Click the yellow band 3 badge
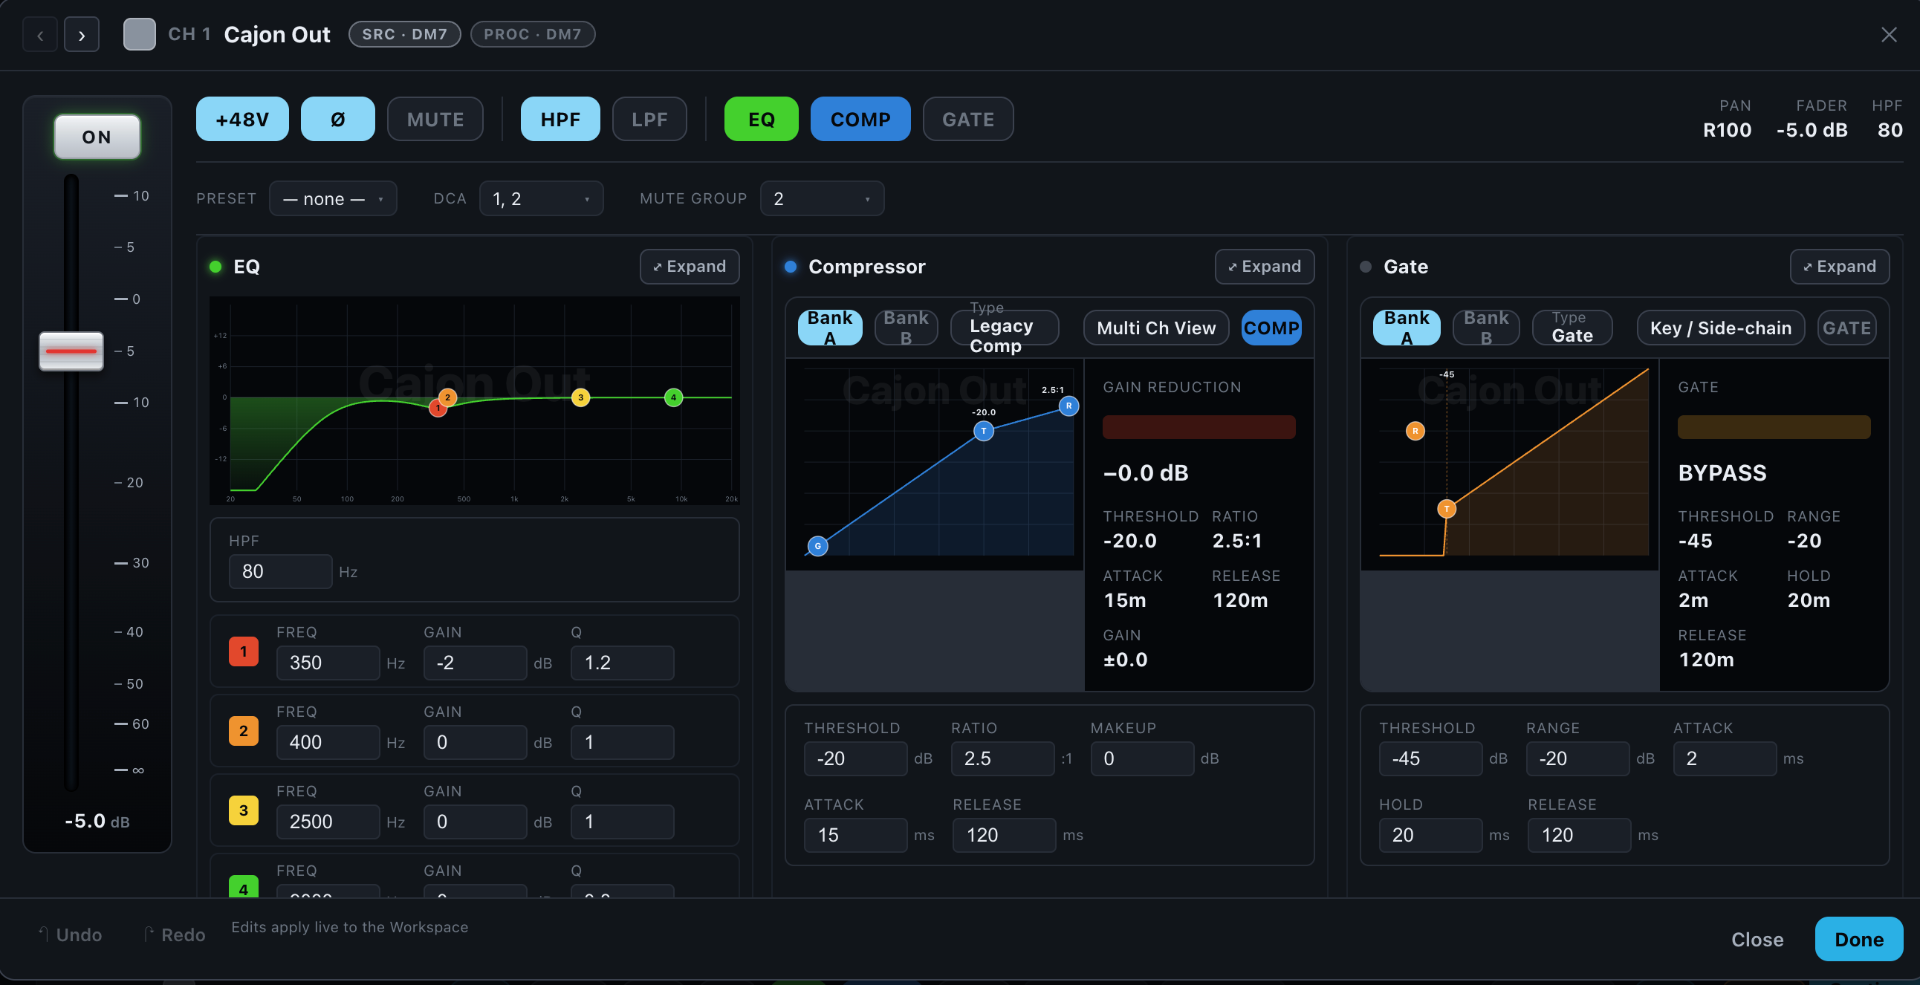The image size is (1920, 985). point(244,810)
